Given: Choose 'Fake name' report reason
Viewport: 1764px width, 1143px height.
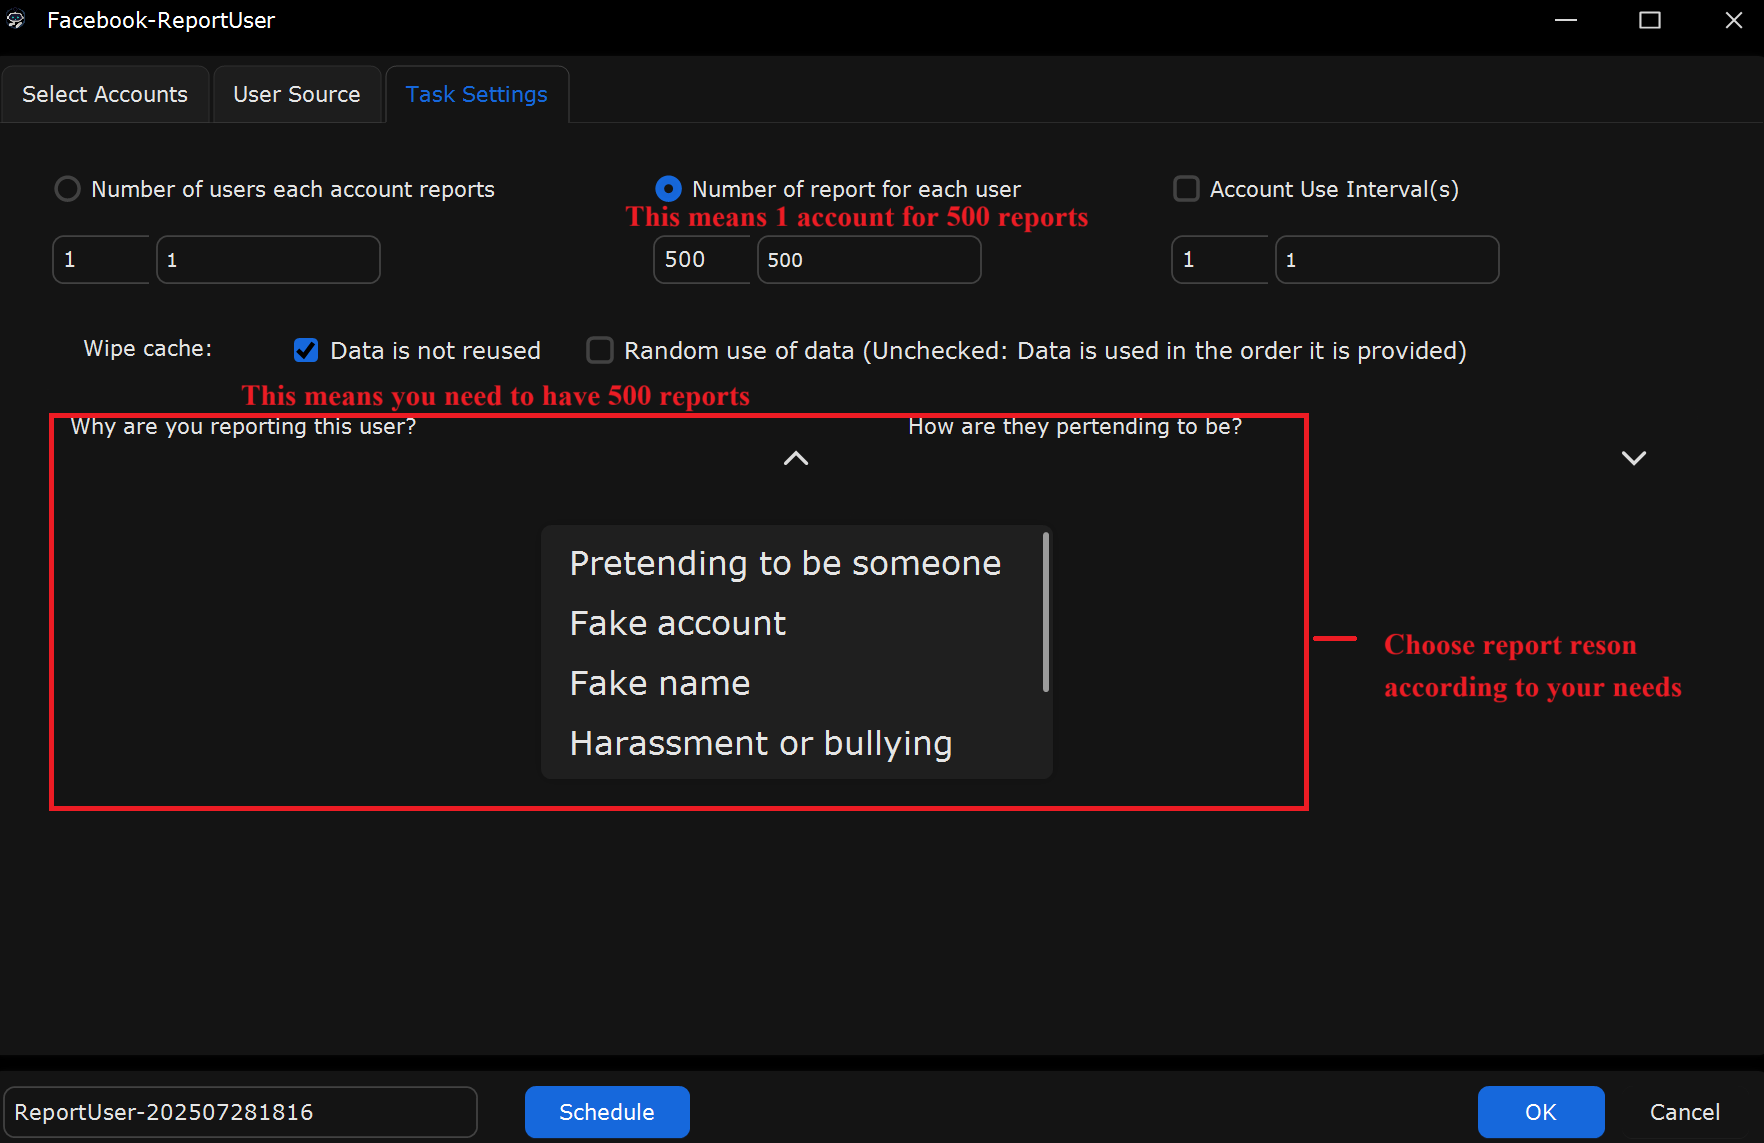Looking at the screenshot, I should [x=660, y=683].
